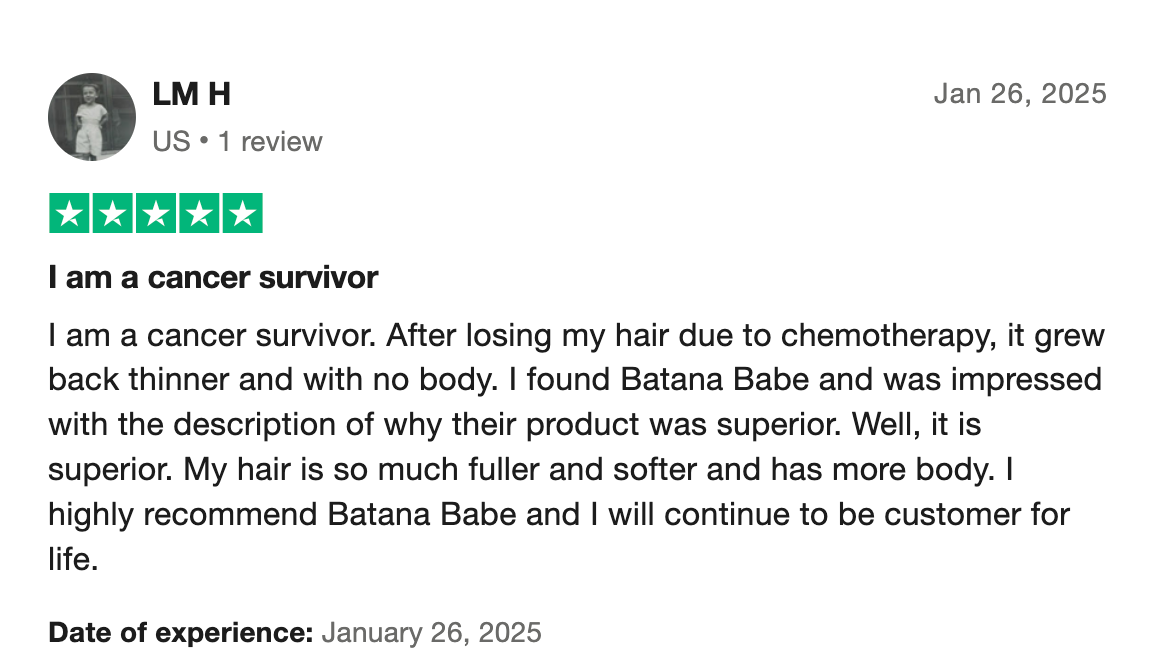
Task: Click the reviewer name LM H
Action: tap(191, 94)
